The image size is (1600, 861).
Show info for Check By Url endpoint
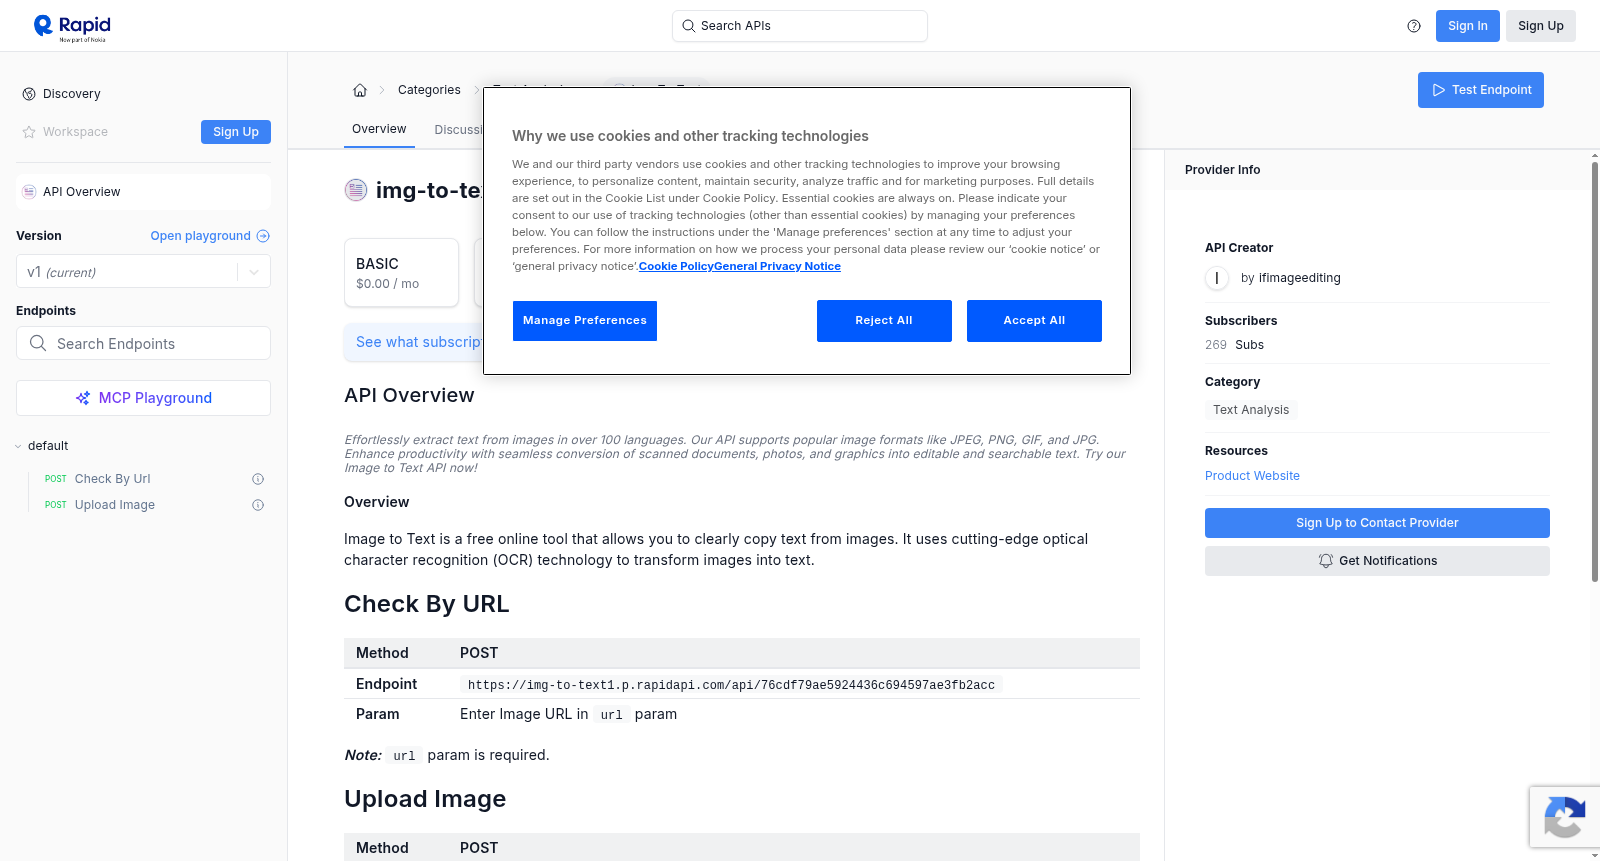tap(258, 479)
